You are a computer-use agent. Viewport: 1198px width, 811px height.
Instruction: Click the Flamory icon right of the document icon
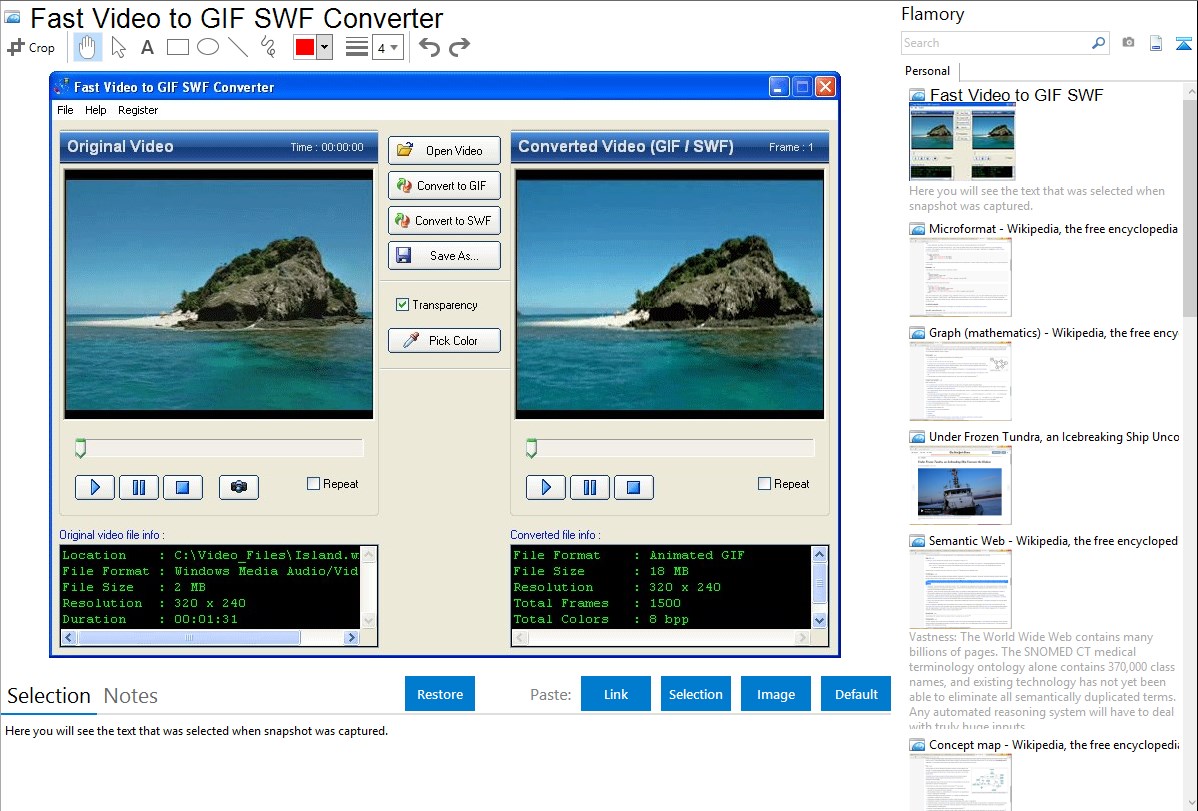[x=1183, y=43]
